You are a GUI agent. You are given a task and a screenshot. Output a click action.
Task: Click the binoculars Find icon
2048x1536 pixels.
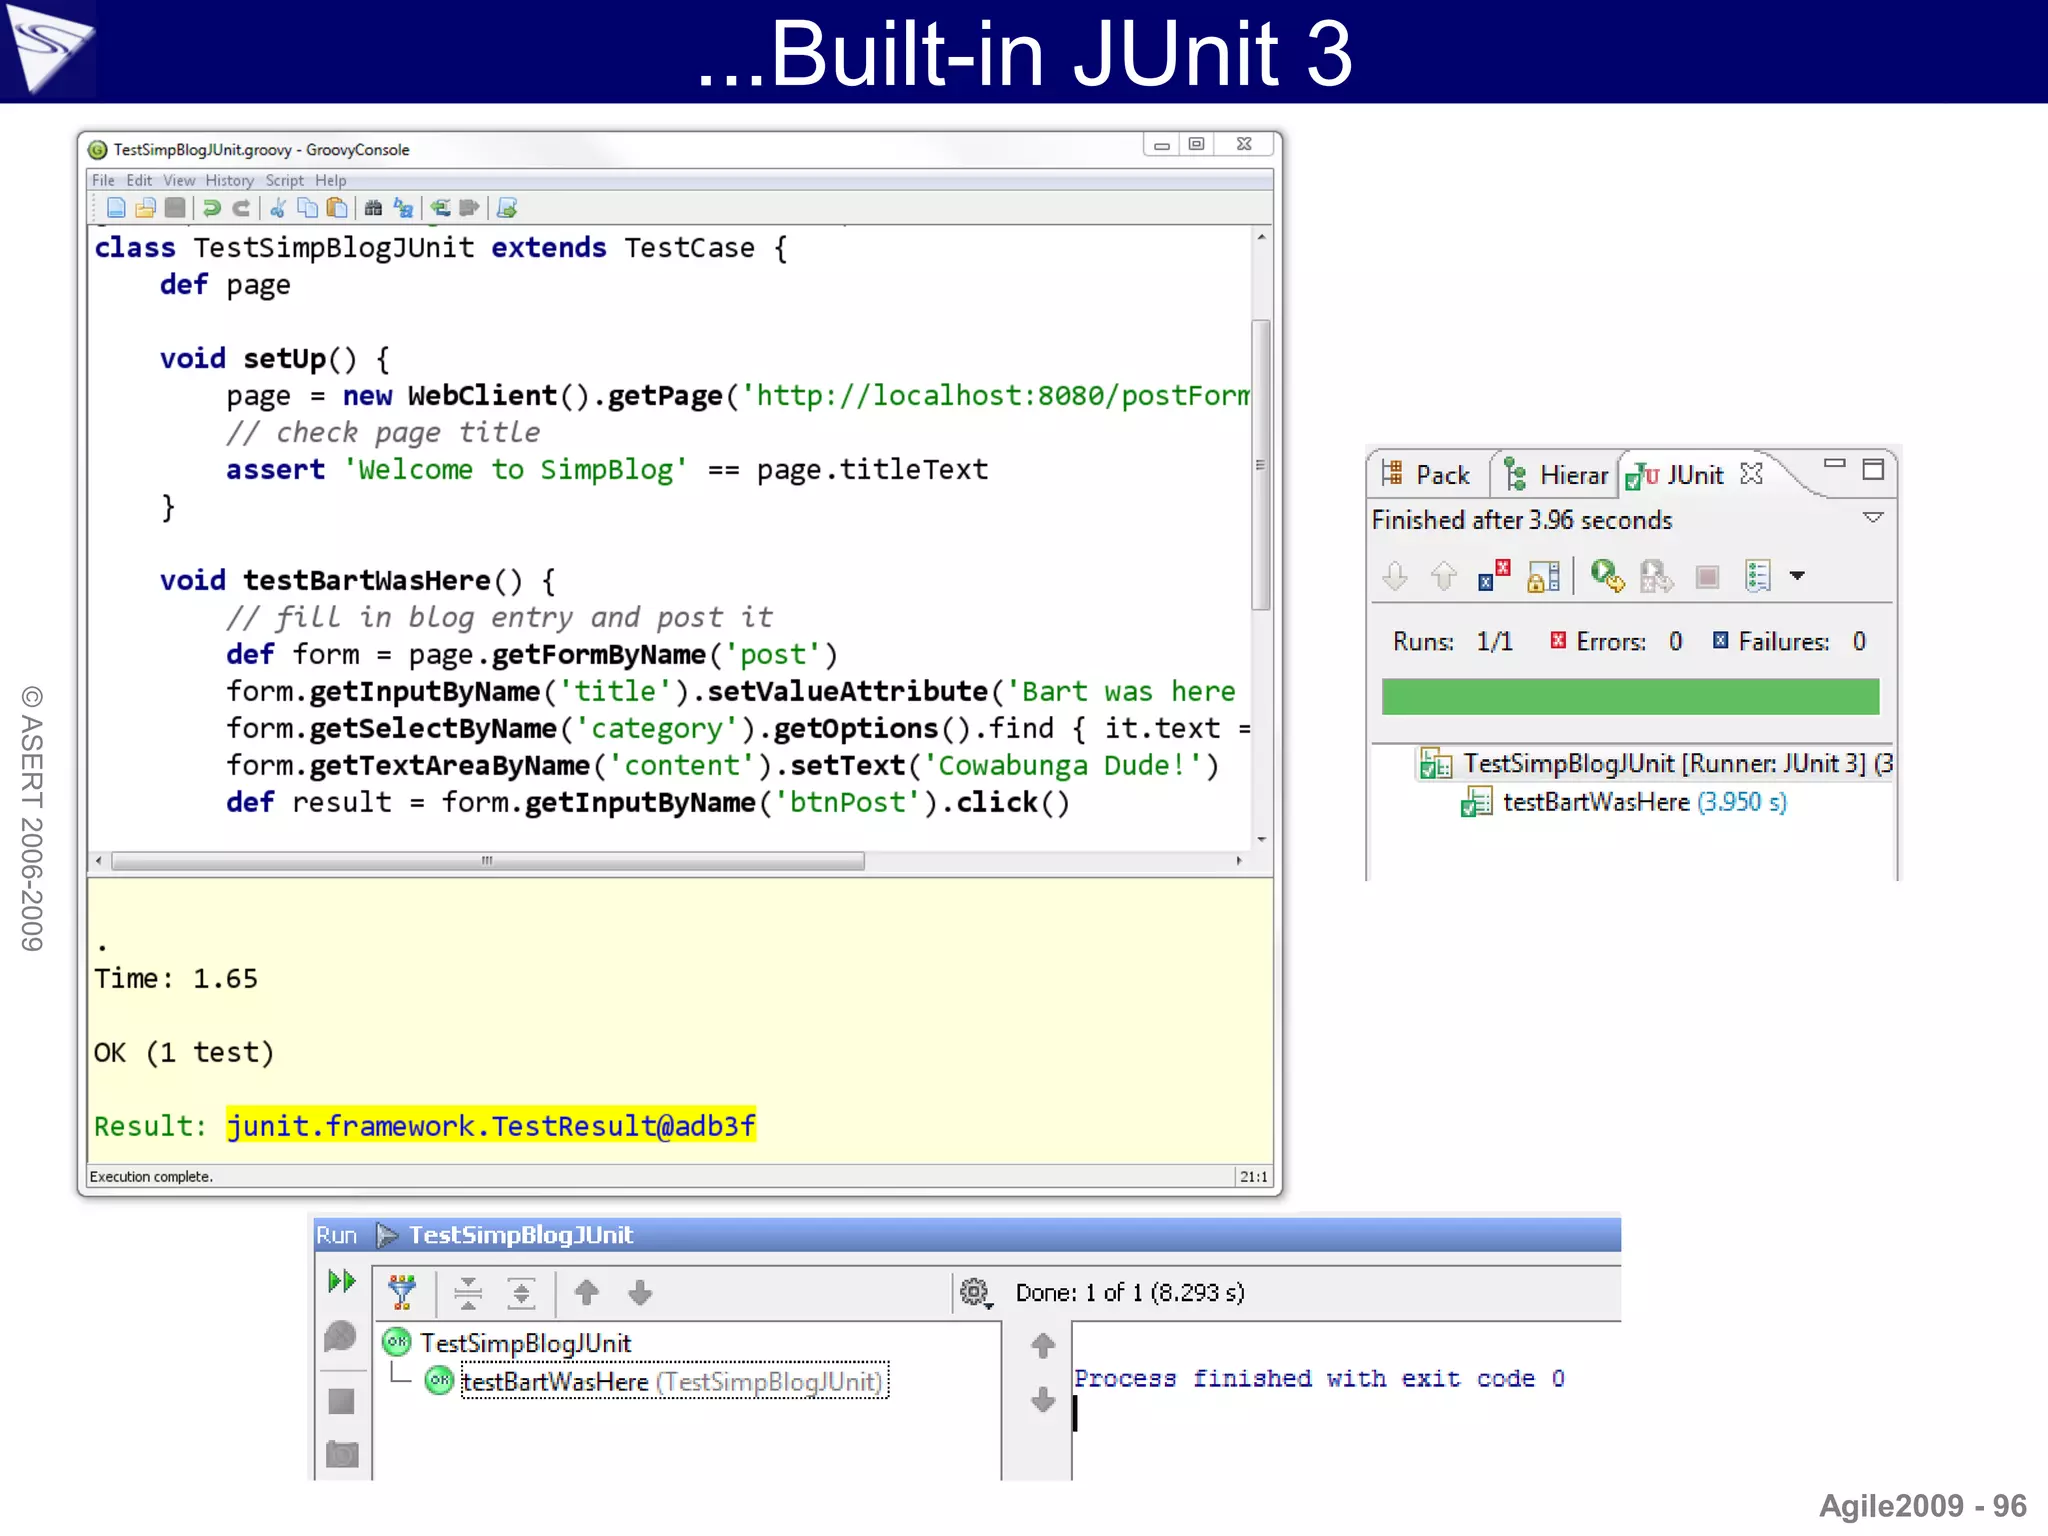373,208
